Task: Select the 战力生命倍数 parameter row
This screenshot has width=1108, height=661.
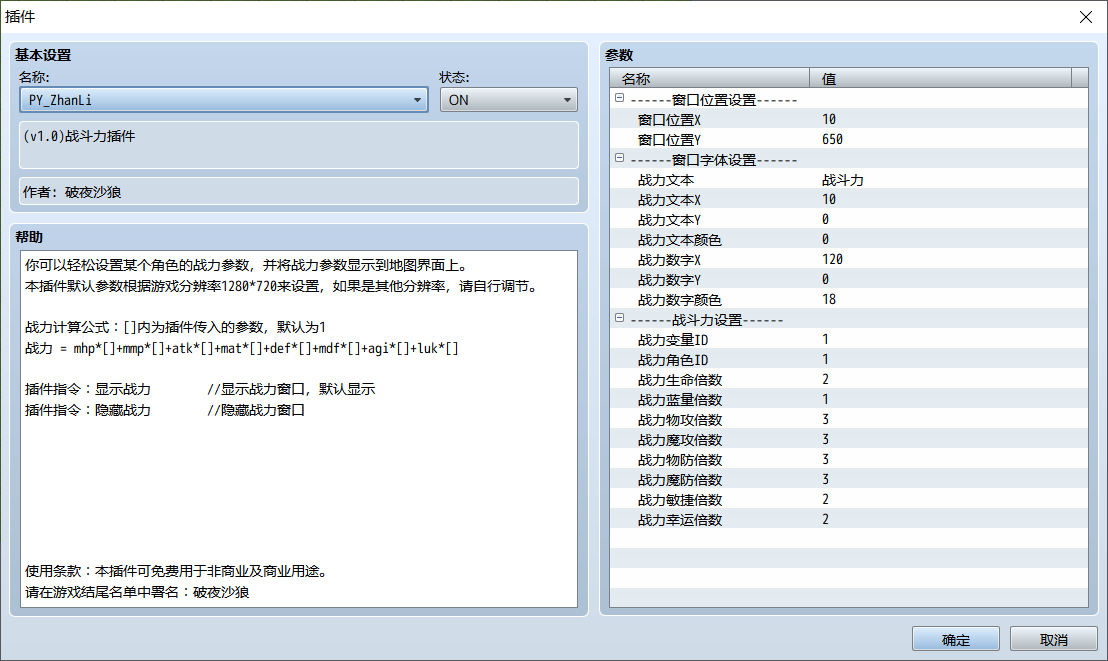Action: point(849,380)
